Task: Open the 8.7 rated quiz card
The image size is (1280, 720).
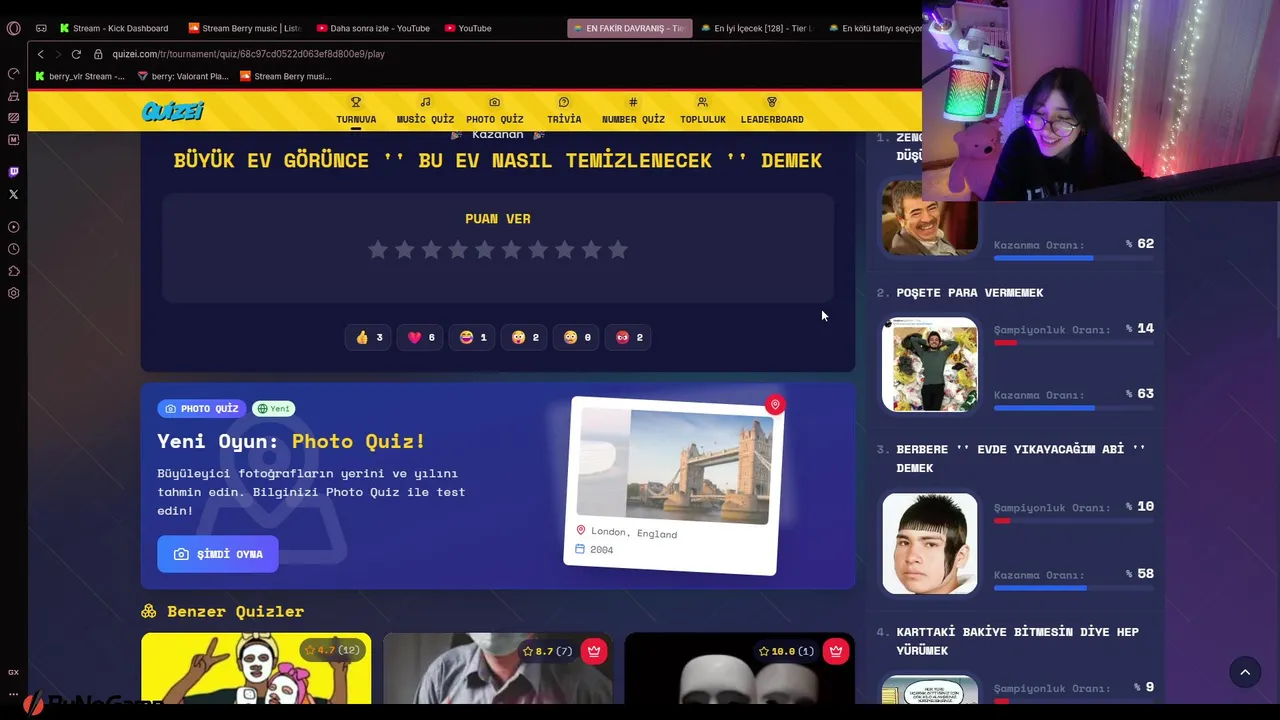Action: [x=498, y=668]
